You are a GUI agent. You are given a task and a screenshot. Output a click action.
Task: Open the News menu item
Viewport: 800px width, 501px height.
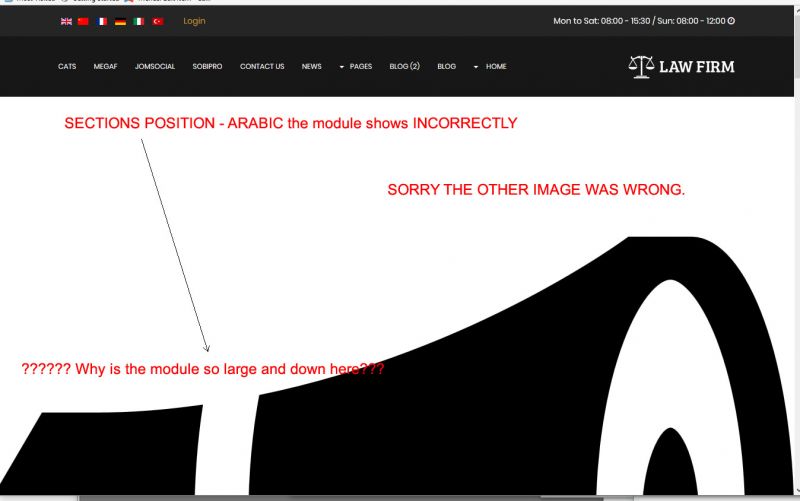tap(312, 67)
